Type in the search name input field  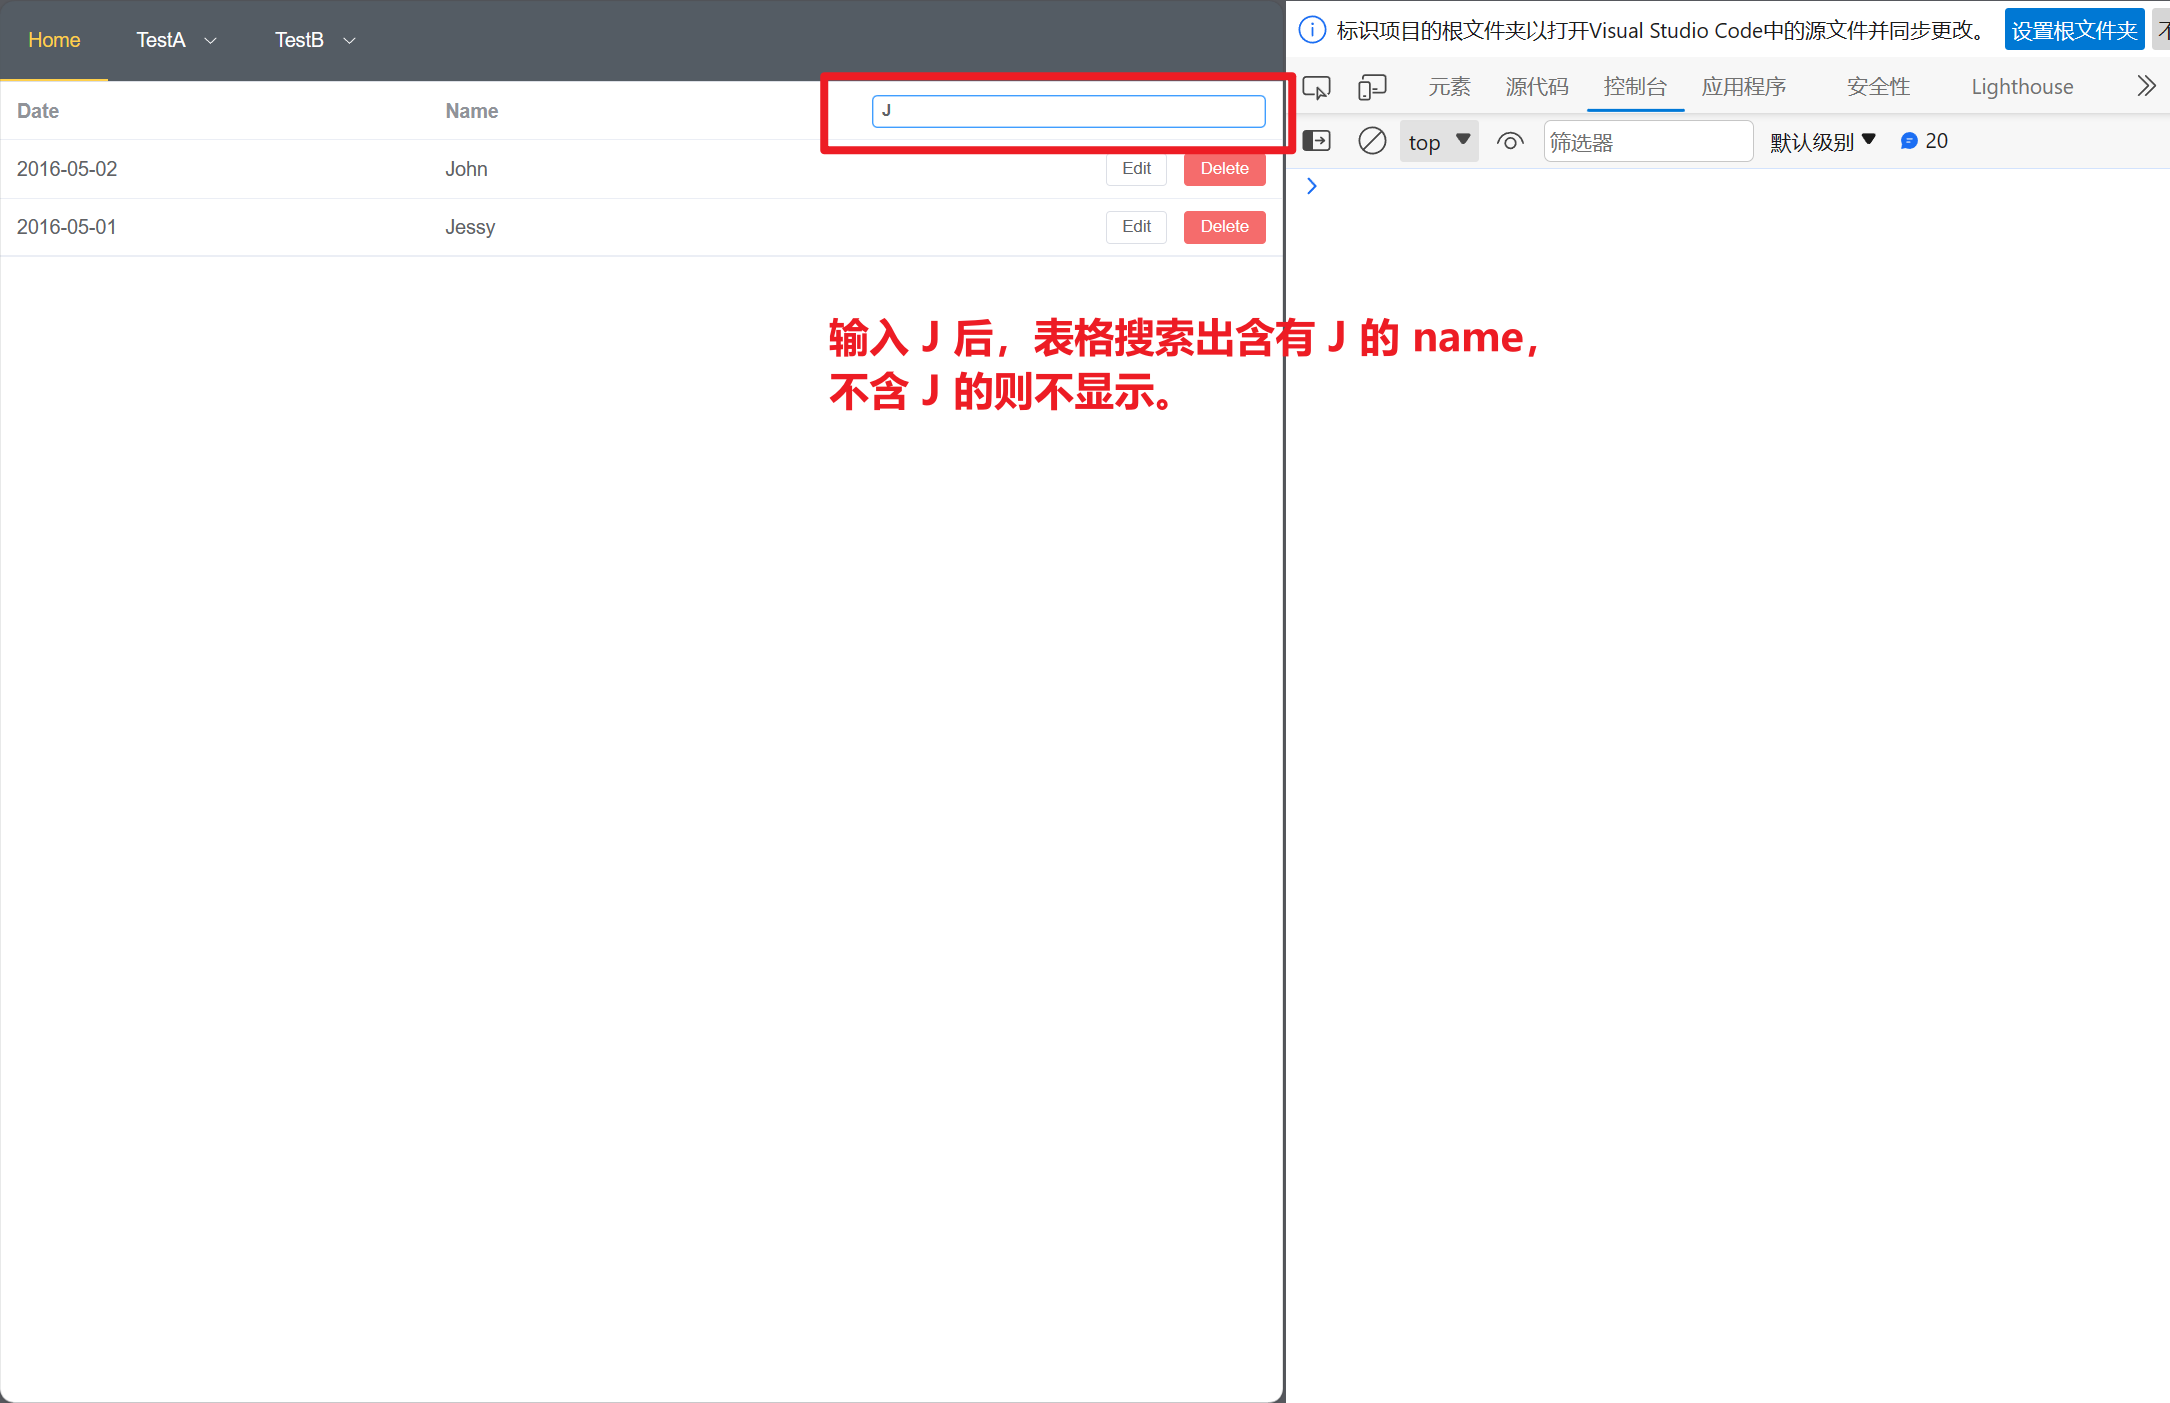click(x=1068, y=111)
